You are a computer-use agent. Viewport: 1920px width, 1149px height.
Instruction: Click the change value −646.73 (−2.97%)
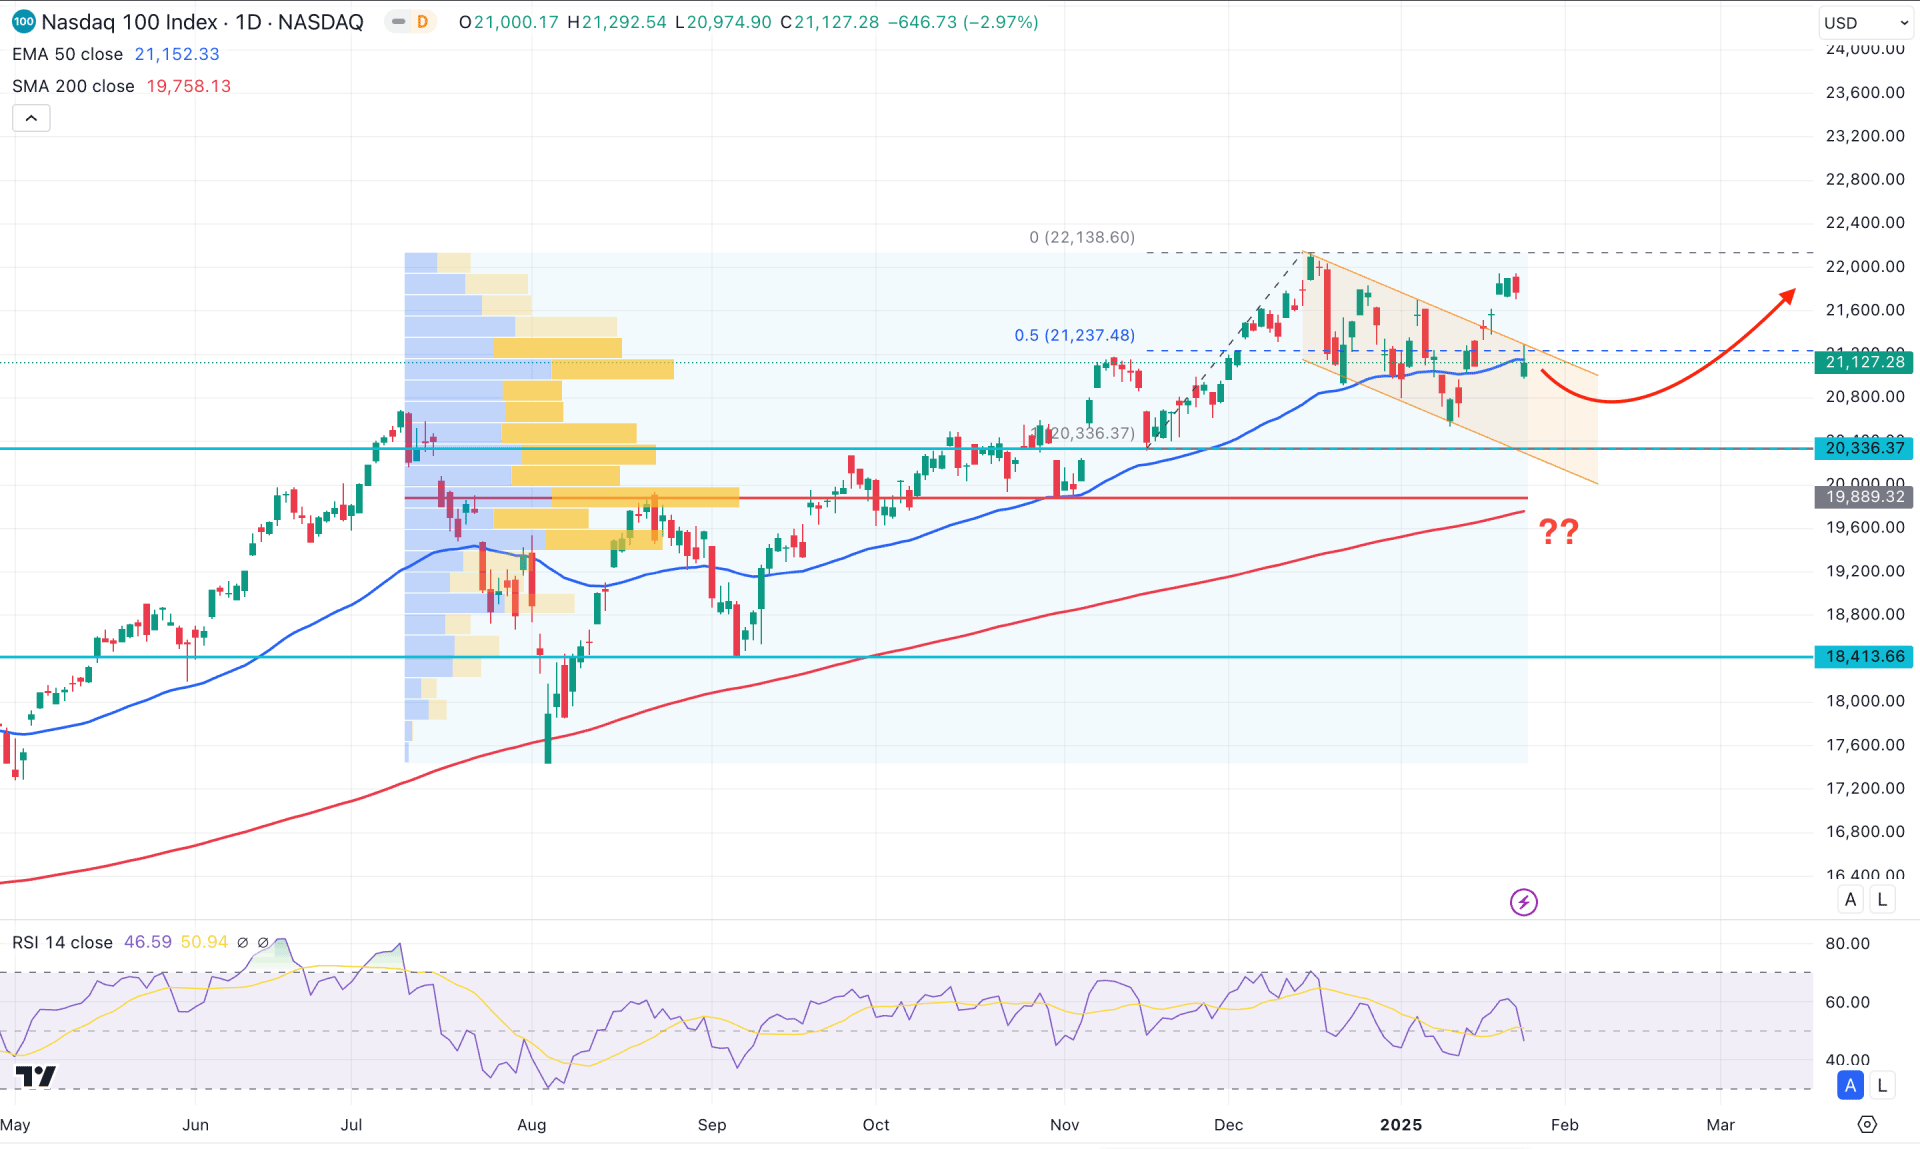(962, 22)
